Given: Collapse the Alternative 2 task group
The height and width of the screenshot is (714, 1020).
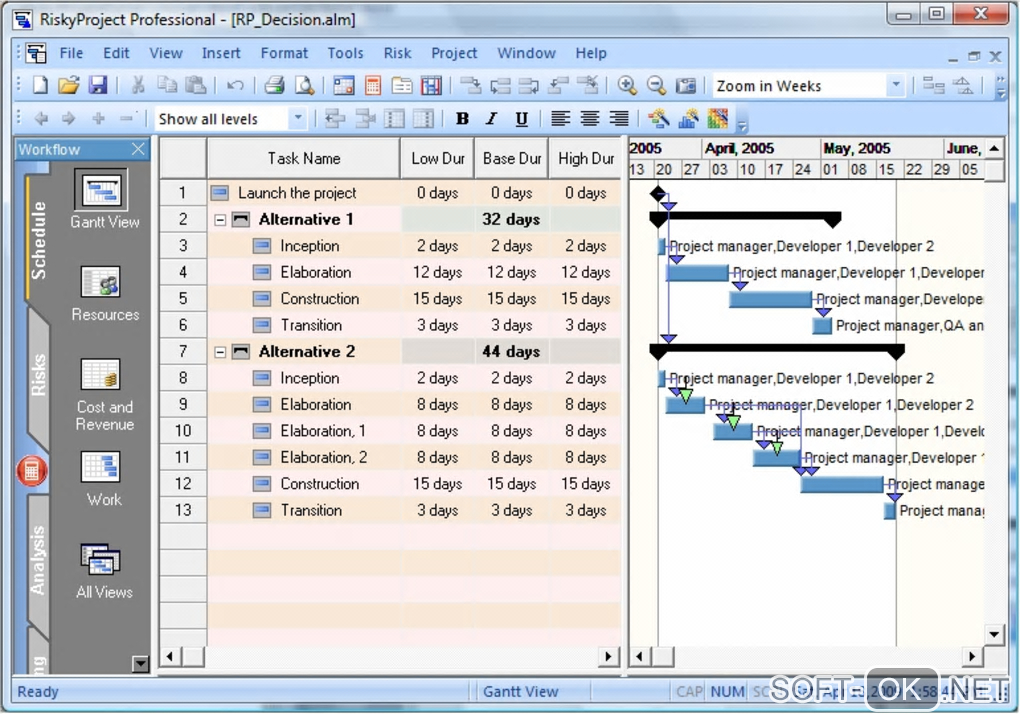Looking at the screenshot, I should (220, 352).
